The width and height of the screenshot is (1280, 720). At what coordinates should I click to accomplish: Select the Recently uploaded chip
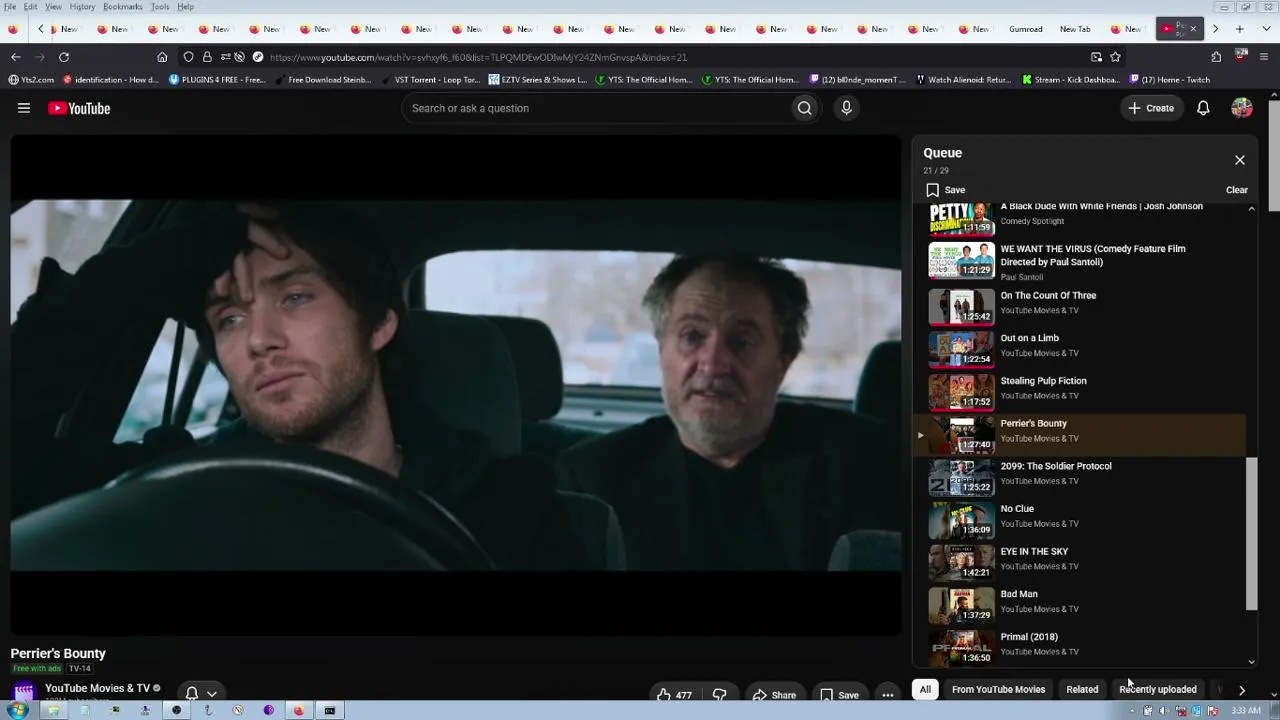(x=1158, y=689)
